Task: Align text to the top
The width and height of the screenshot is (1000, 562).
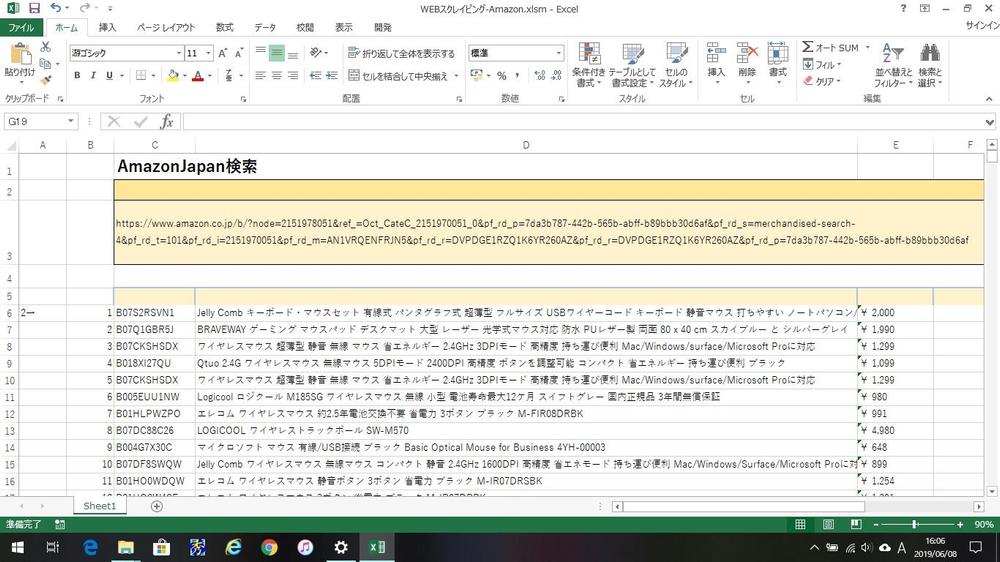Action: [x=260, y=53]
